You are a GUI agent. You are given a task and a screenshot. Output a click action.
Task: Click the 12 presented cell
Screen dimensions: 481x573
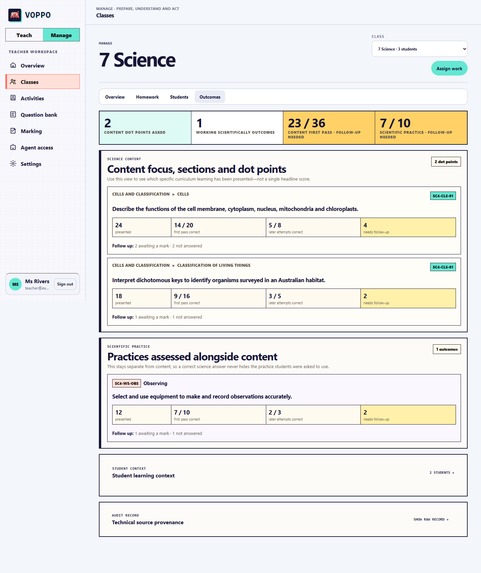pyautogui.click(x=141, y=415)
